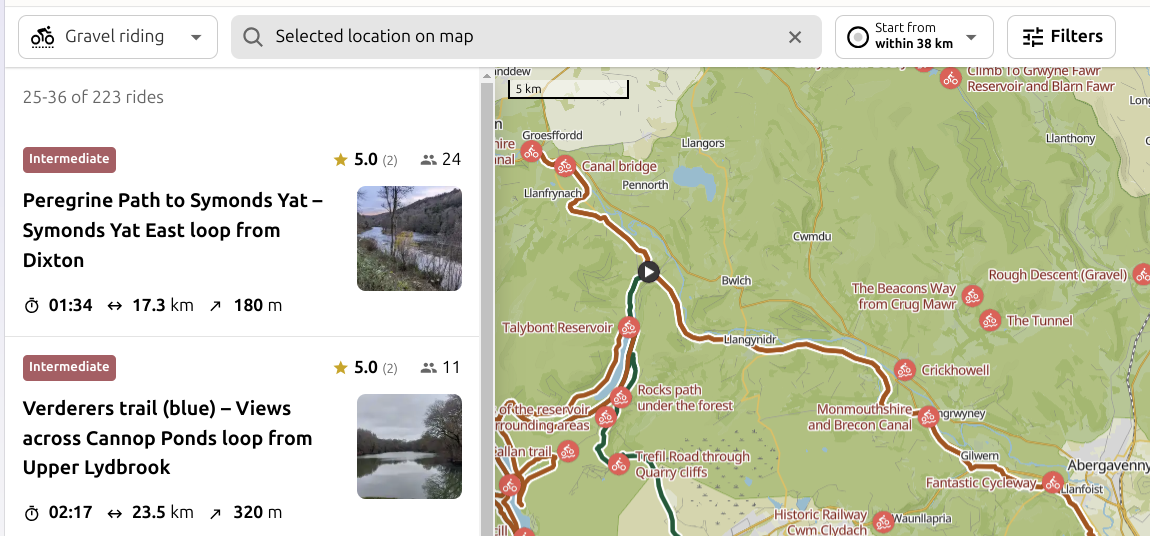Open the Gravel riding sport dropdown
This screenshot has width=1150, height=536.
click(x=118, y=37)
